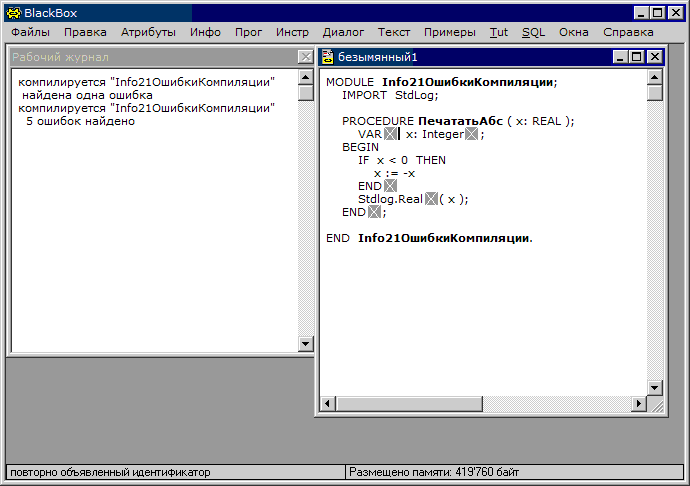Maximize the BlackBox main window
Viewport: 690px width, 486px height.
657,13
